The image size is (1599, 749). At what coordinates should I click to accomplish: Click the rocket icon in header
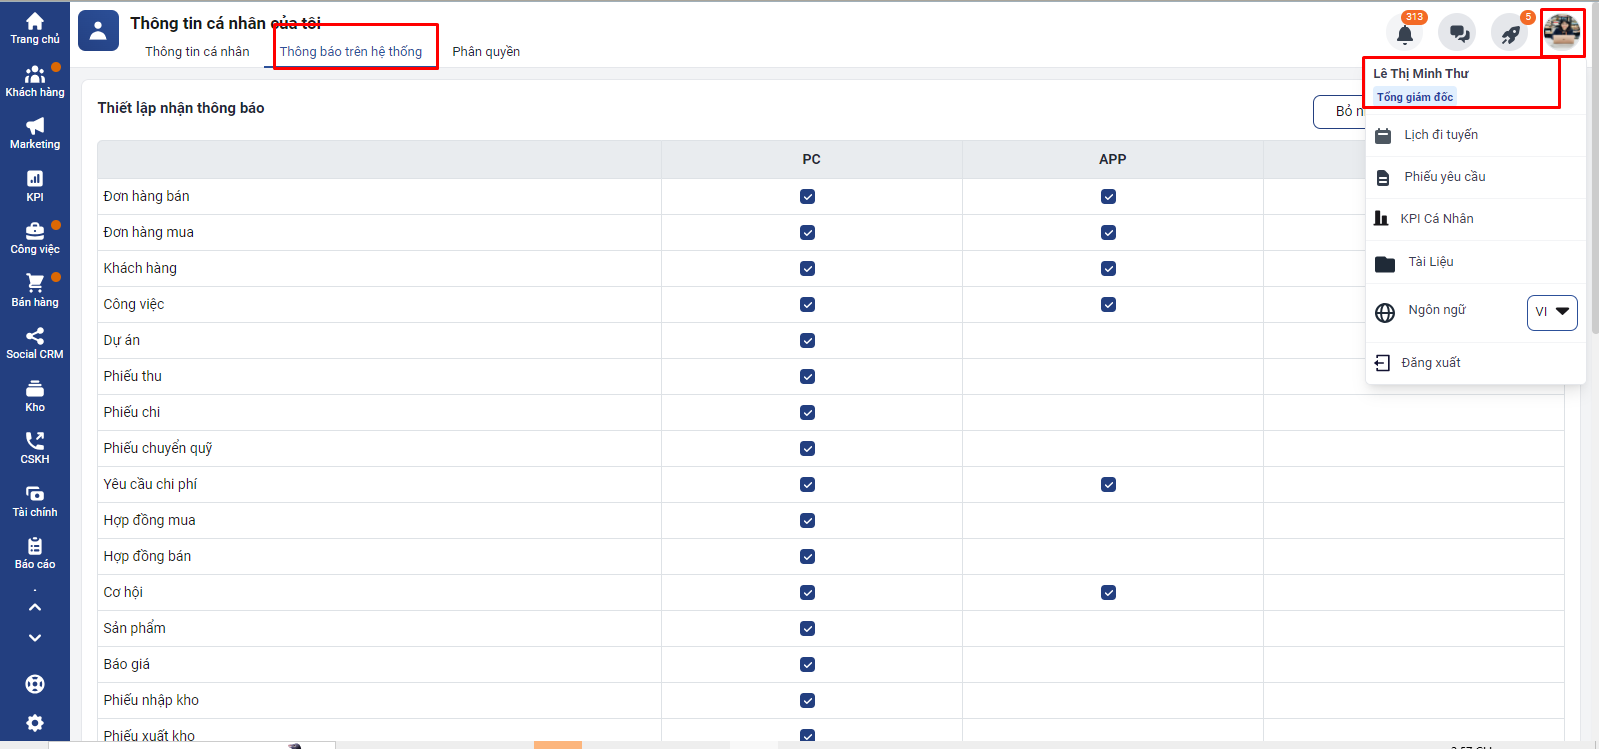coord(1510,33)
